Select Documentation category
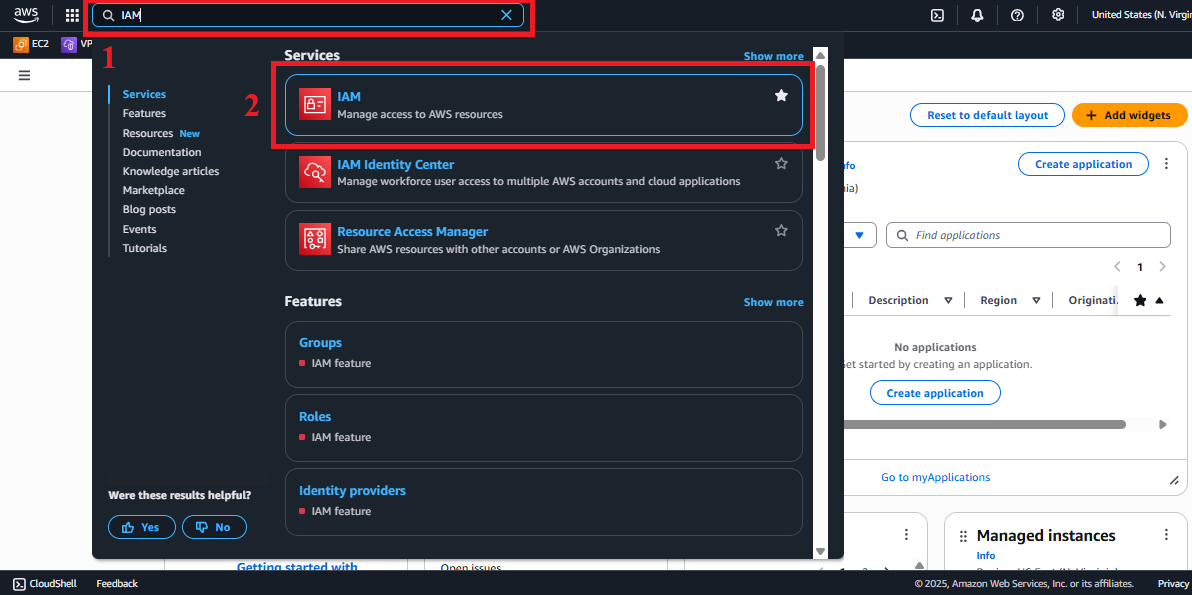 point(162,152)
